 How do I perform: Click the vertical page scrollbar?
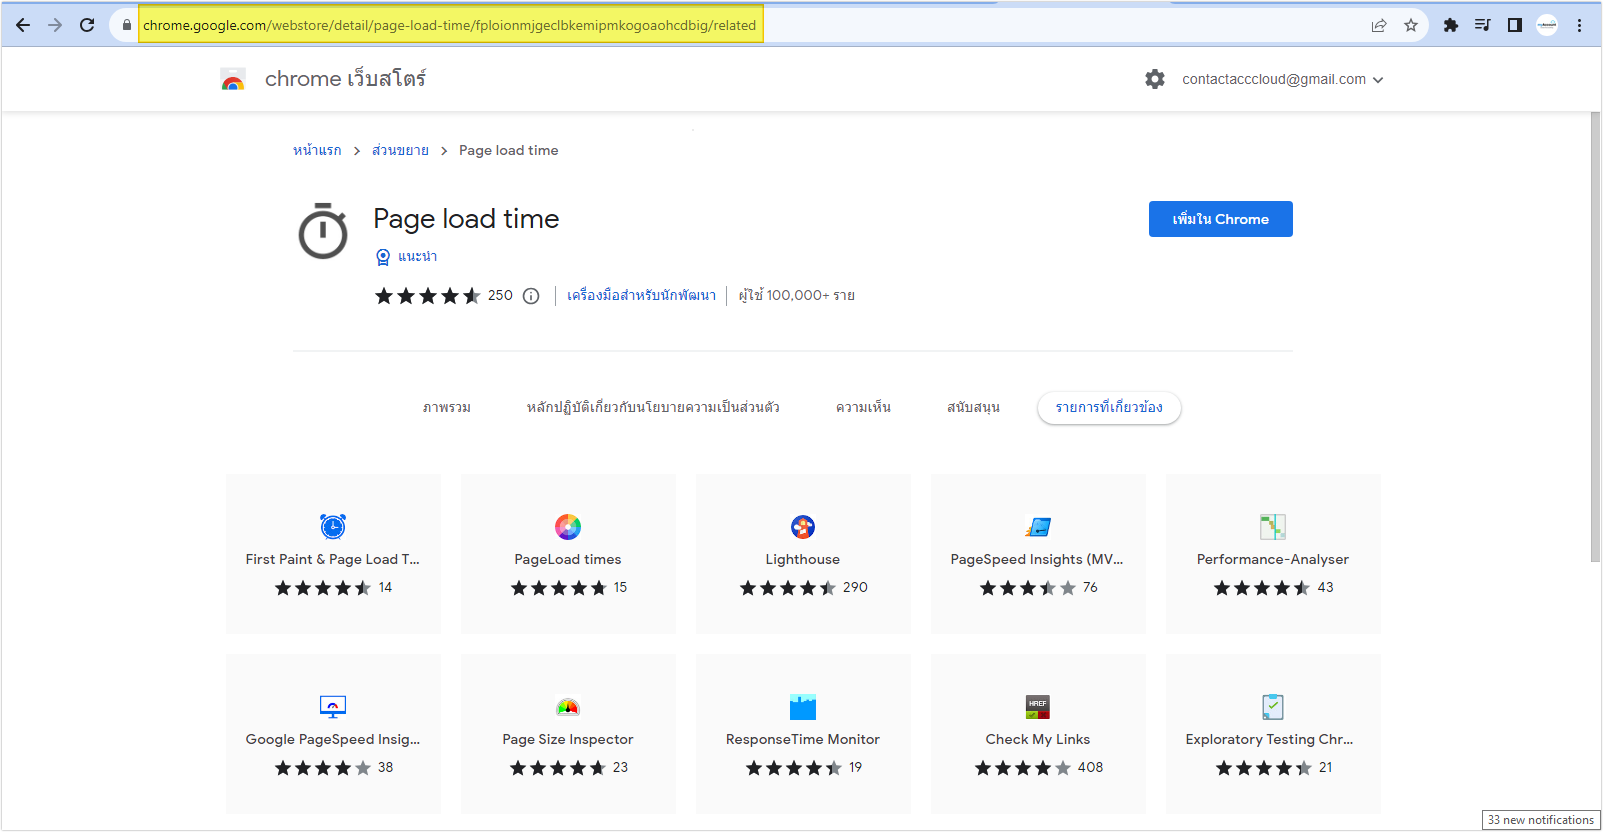[x=1595, y=337]
